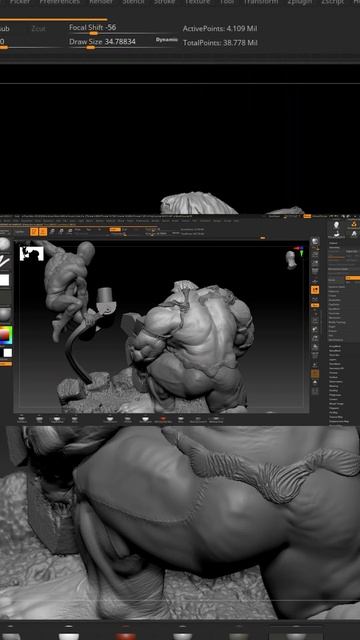The height and width of the screenshot is (640, 360).
Task: Click the ActivePoints: 4.109 Mil readout
Action: tap(220, 29)
